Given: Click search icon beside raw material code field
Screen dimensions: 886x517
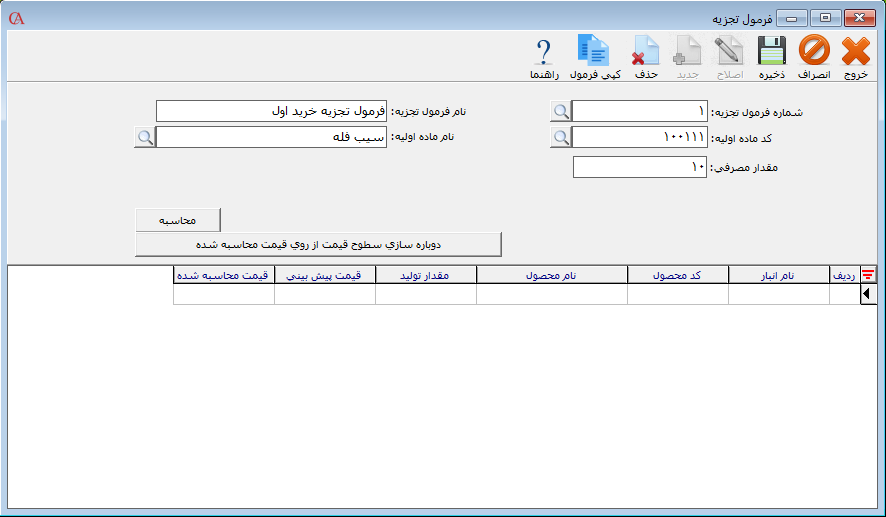Looking at the screenshot, I should point(561,137).
